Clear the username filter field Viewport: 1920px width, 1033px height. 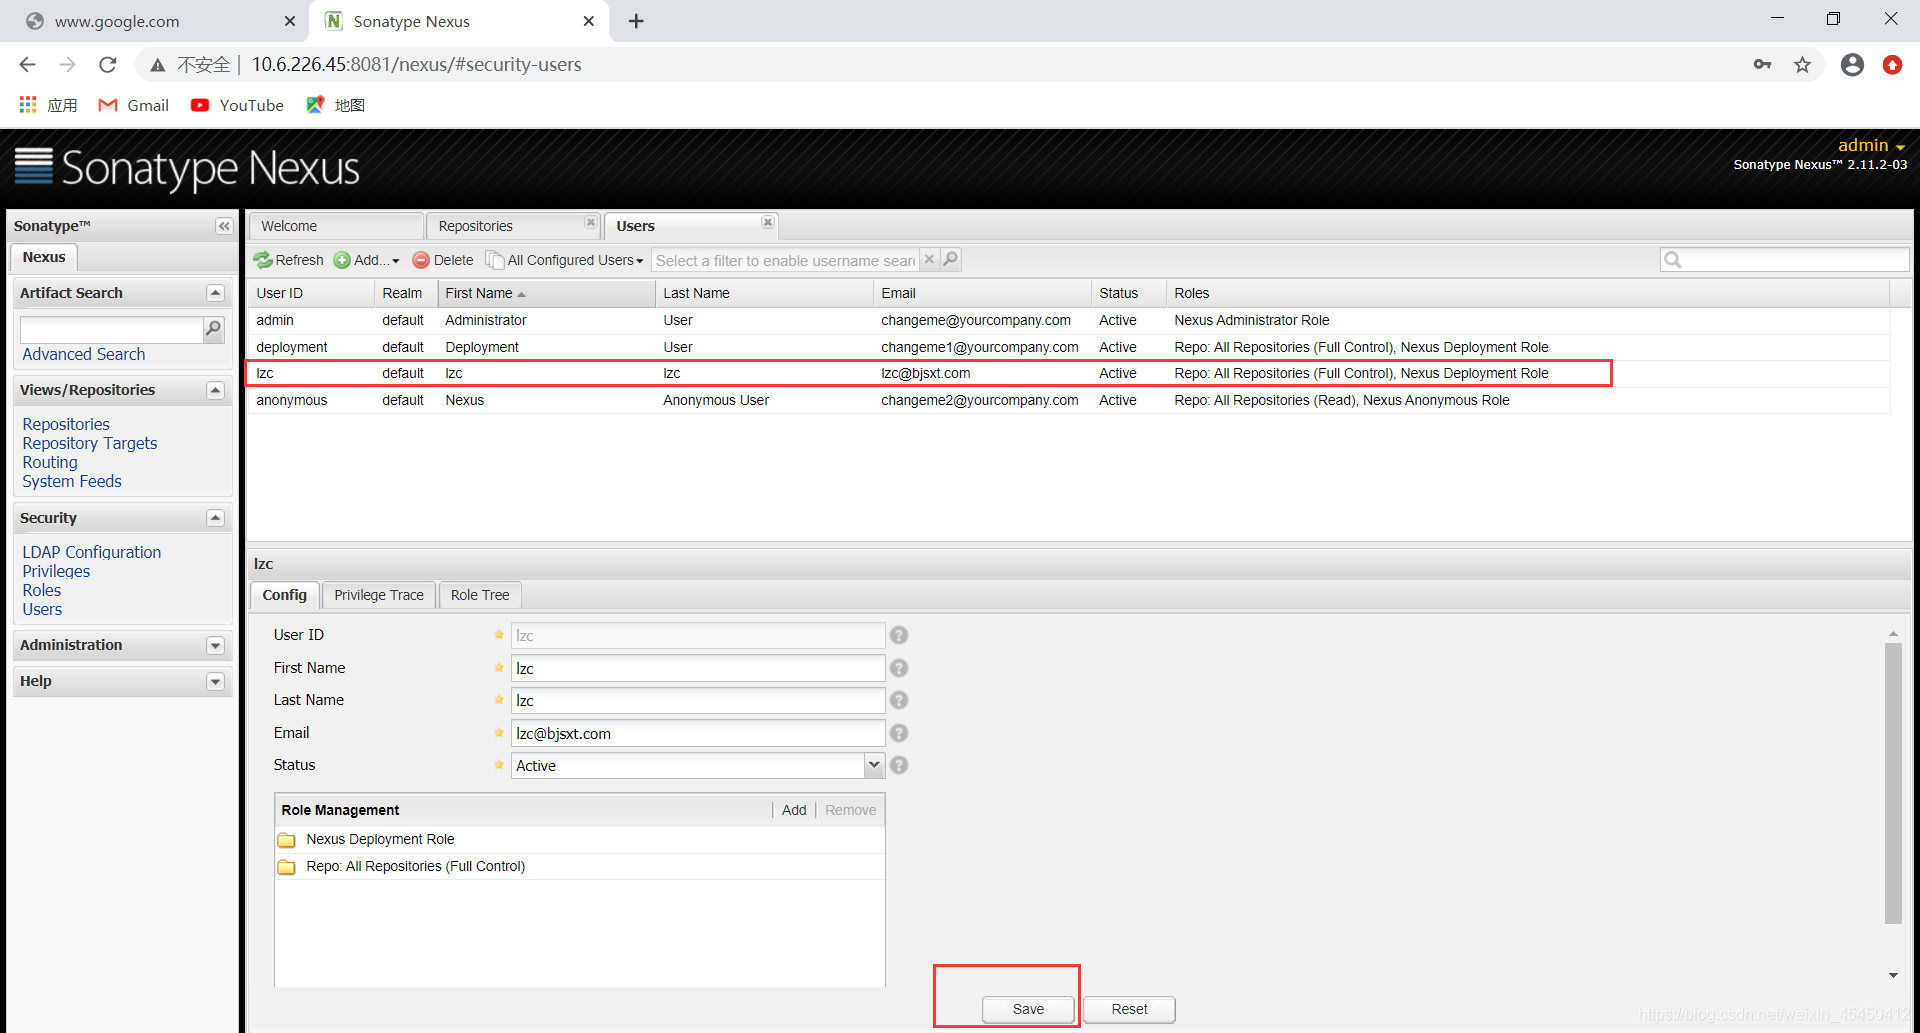coord(929,260)
